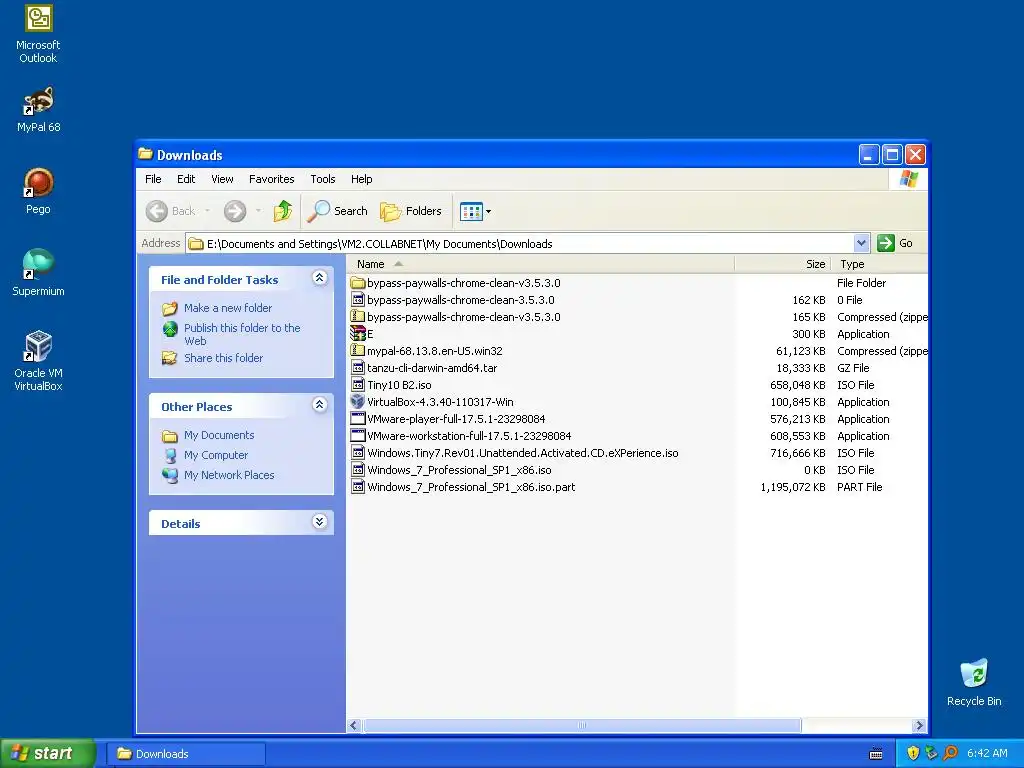Screen dimensions: 1024x768
Task: Select the E application icon
Action: coord(357,334)
